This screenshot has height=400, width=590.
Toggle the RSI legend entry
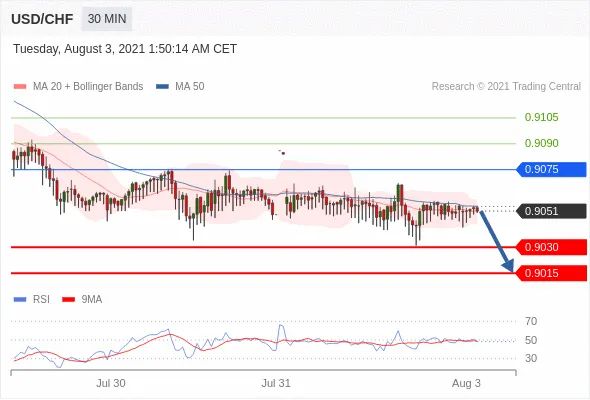(32, 300)
